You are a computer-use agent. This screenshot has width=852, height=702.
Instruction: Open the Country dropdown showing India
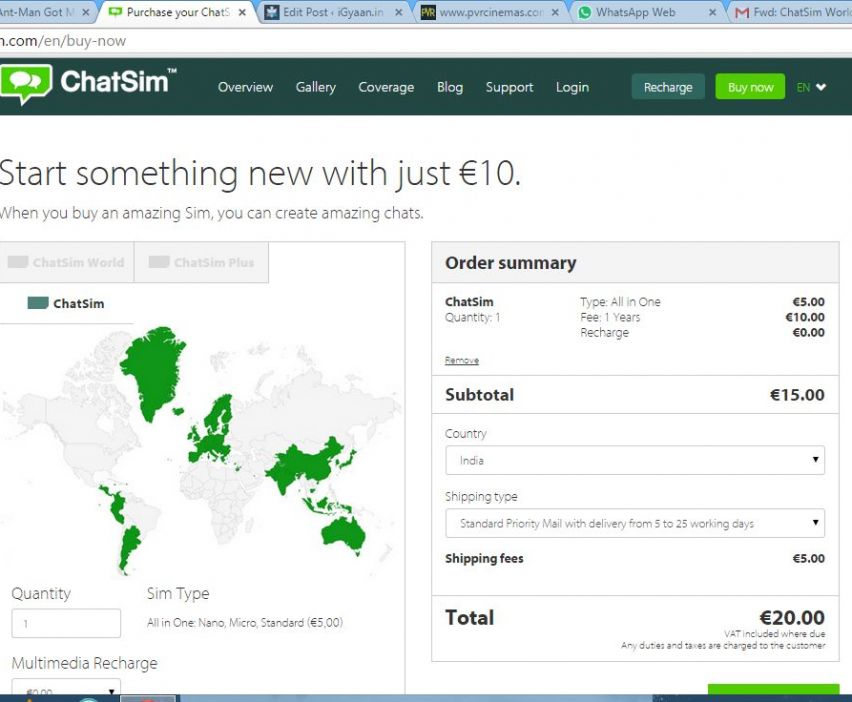tap(635, 461)
